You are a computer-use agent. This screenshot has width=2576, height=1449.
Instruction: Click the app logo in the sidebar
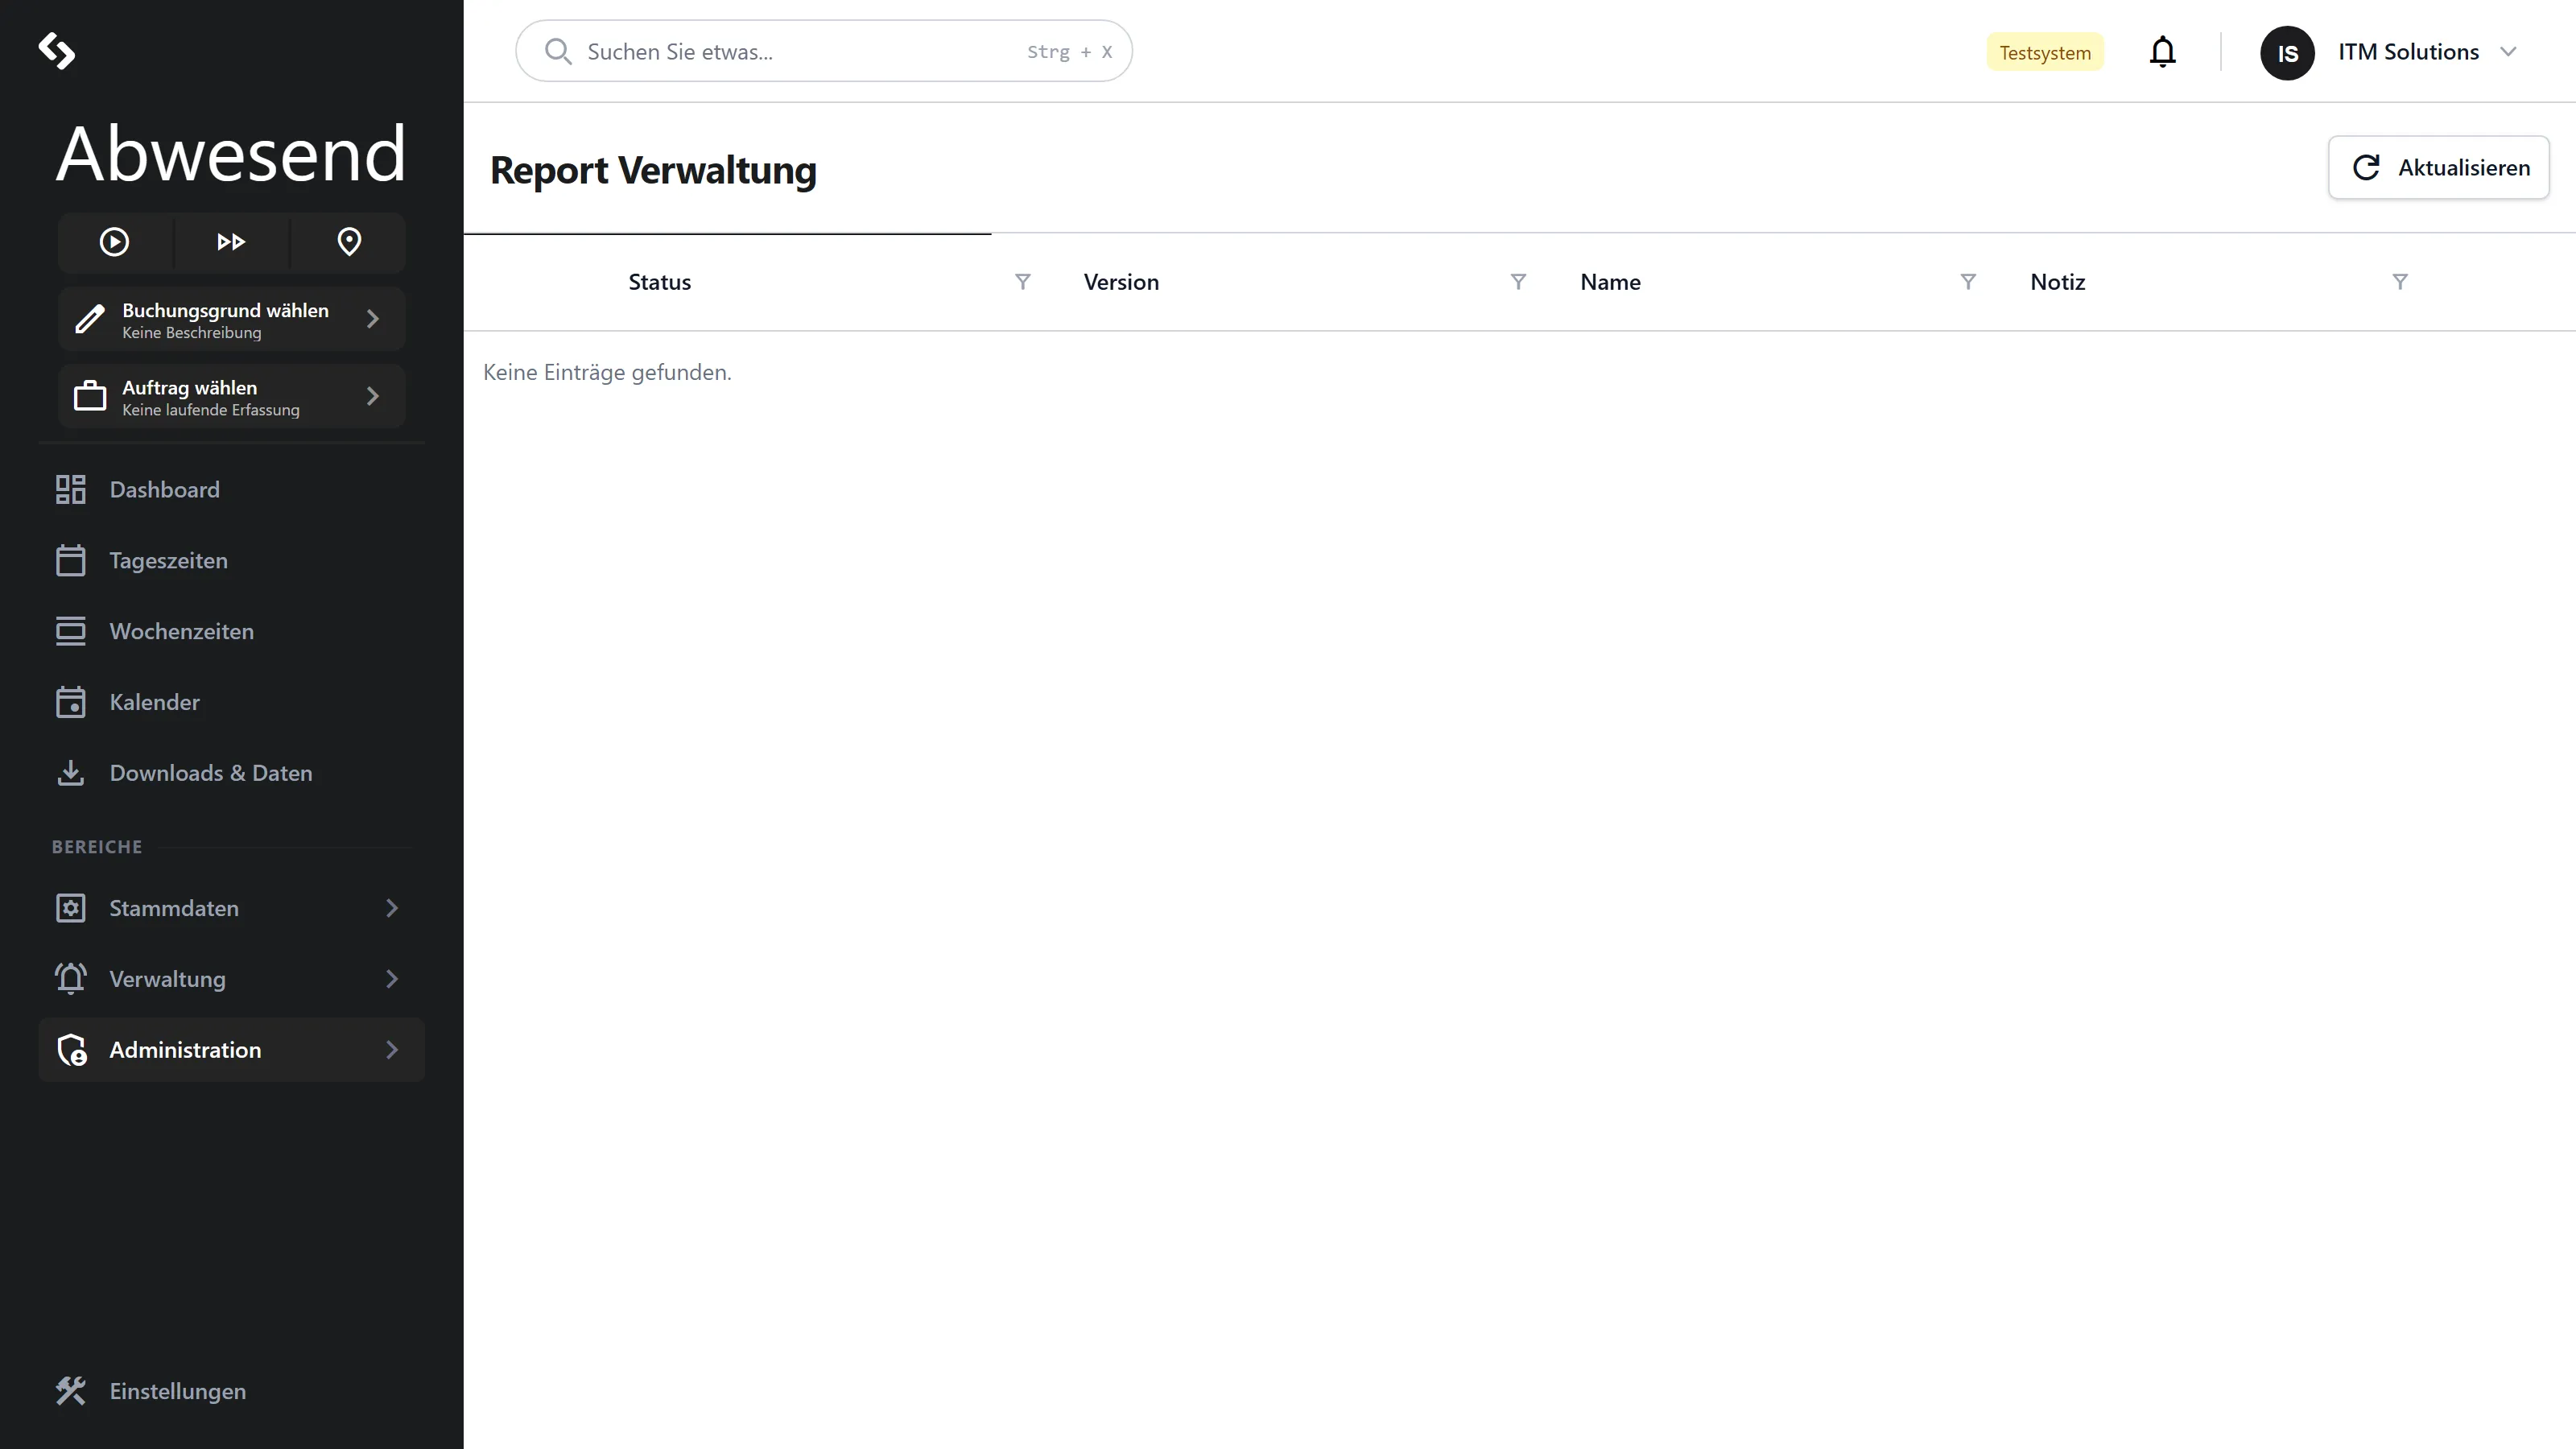click(57, 51)
